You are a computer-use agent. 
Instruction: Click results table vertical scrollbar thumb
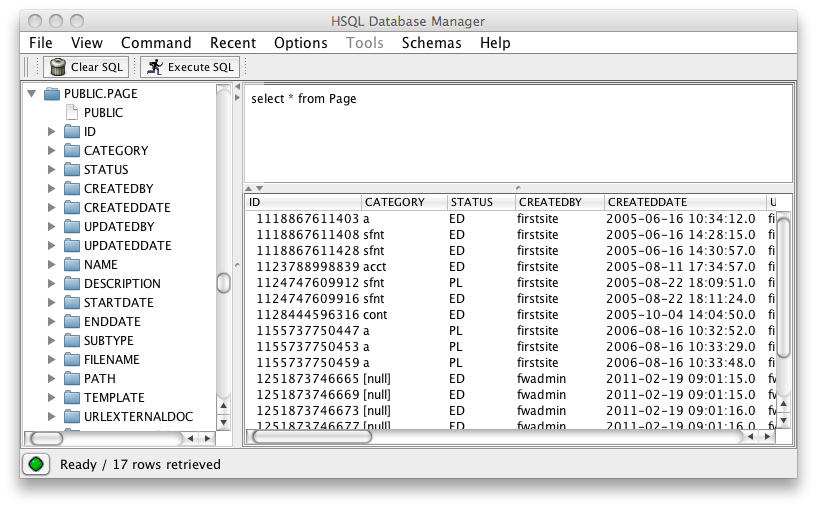(783, 288)
